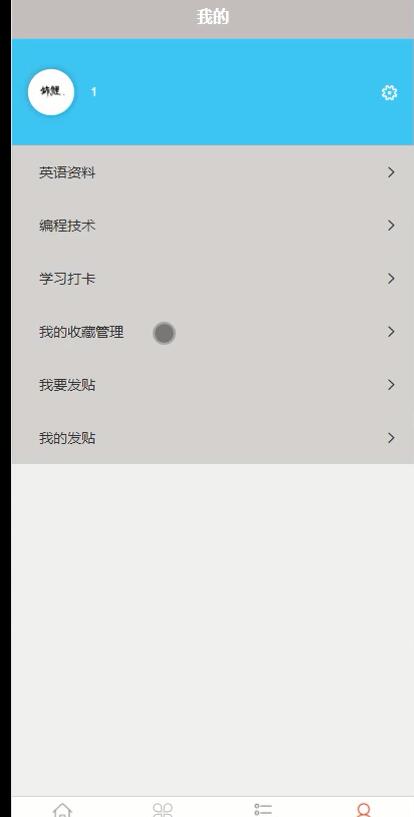The height and width of the screenshot is (817, 414).
Task: Click the chevron beside 我的发贴
Action: [391, 438]
